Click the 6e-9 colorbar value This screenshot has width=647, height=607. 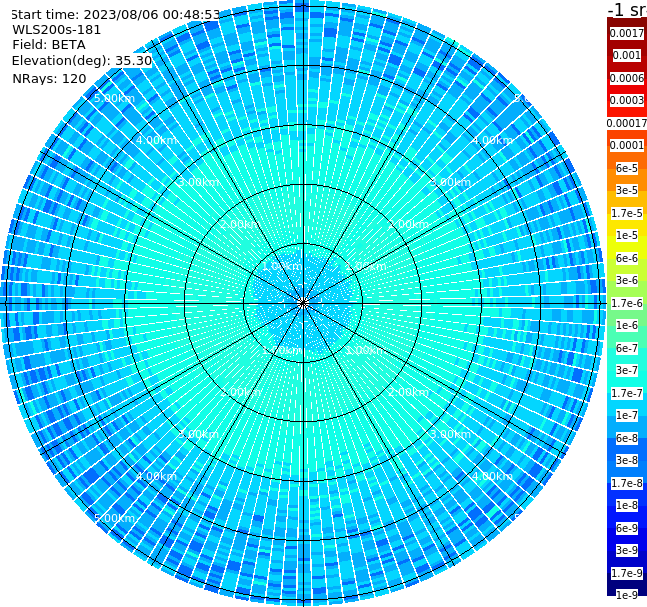click(627, 528)
